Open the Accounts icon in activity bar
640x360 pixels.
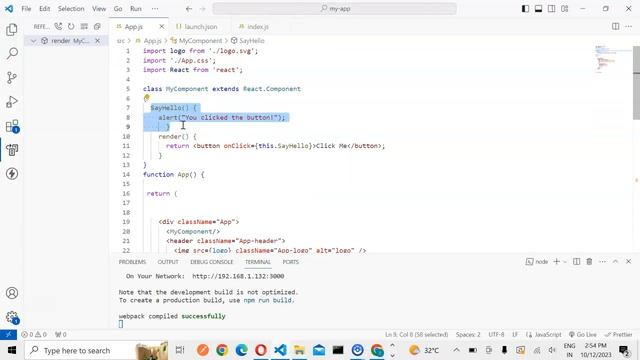pos(12,293)
